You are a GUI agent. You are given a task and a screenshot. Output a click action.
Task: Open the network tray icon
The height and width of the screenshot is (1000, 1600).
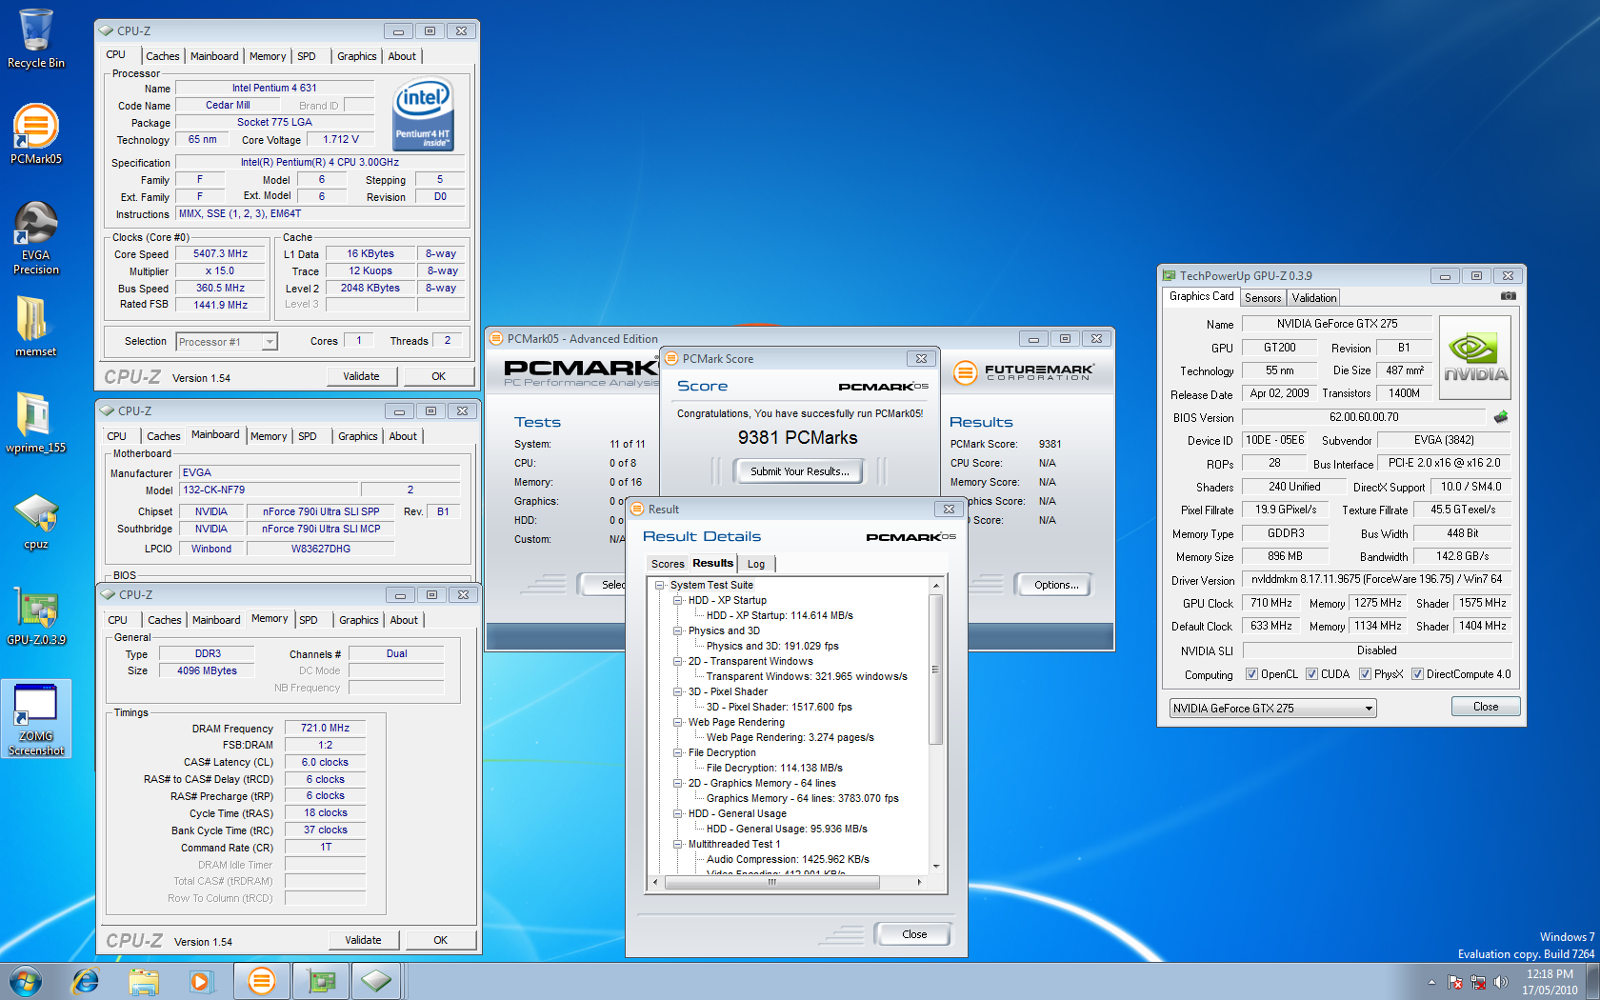click(1478, 982)
